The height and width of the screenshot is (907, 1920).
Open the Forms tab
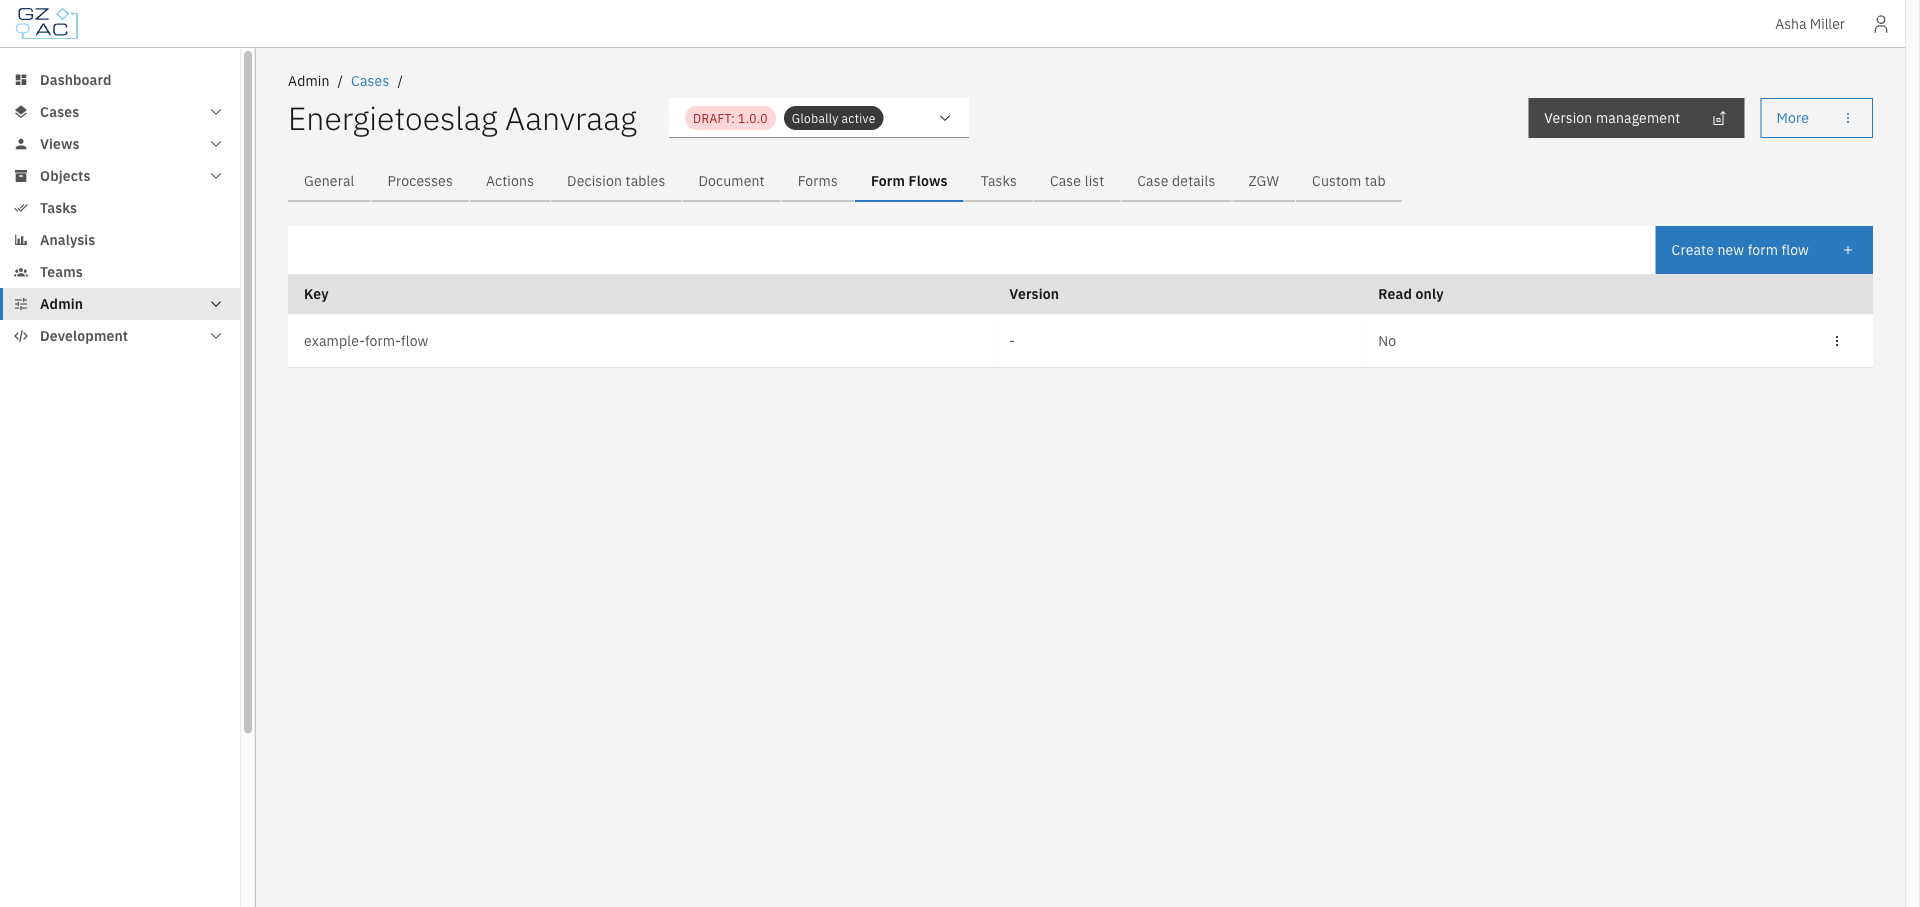click(x=817, y=181)
